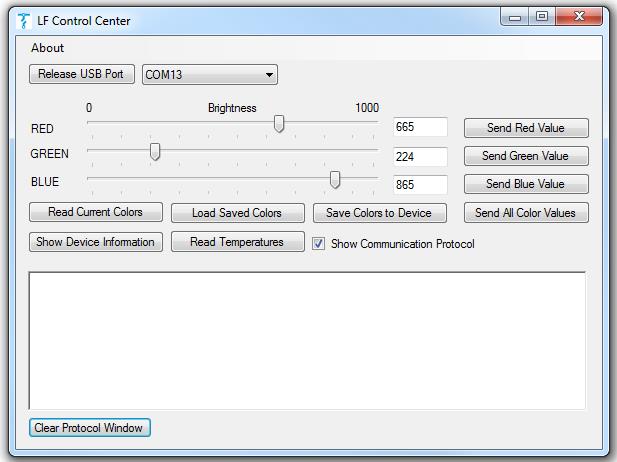The width and height of the screenshot is (617, 462).
Task: Click the GREEN brightness slider thumb
Action: 155,152
